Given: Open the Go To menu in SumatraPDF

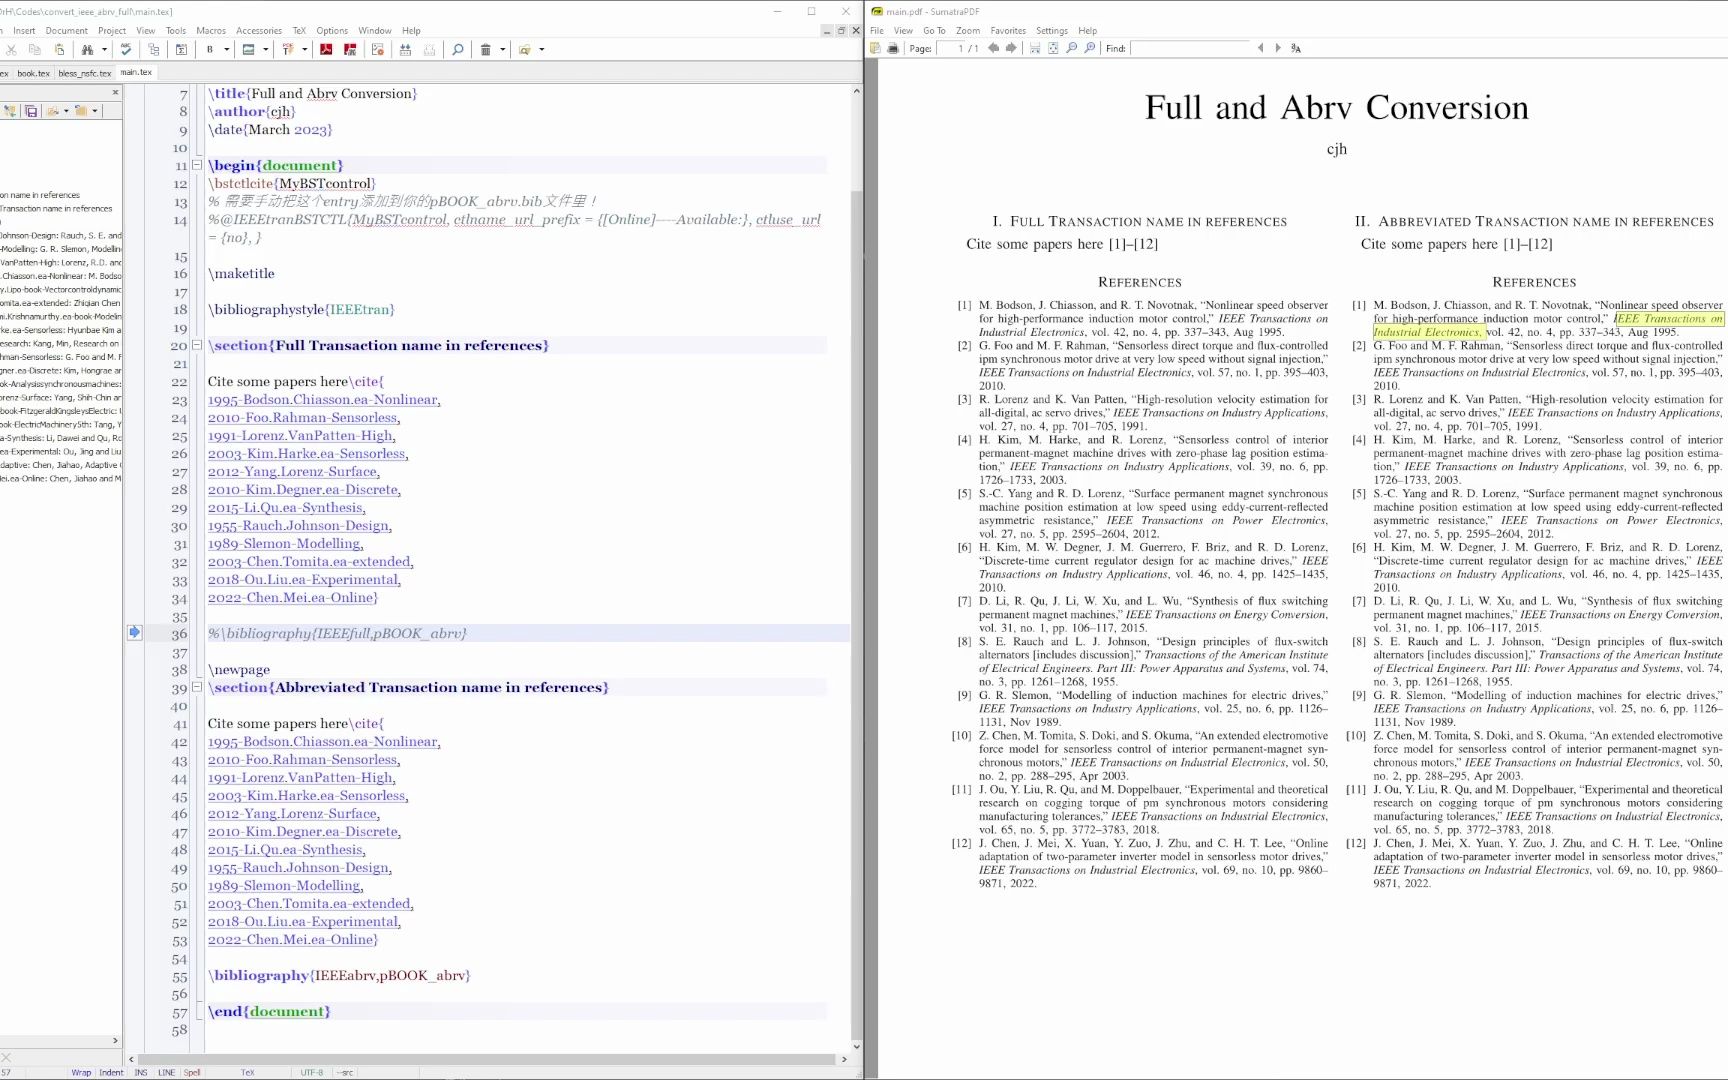Looking at the screenshot, I should (x=934, y=31).
